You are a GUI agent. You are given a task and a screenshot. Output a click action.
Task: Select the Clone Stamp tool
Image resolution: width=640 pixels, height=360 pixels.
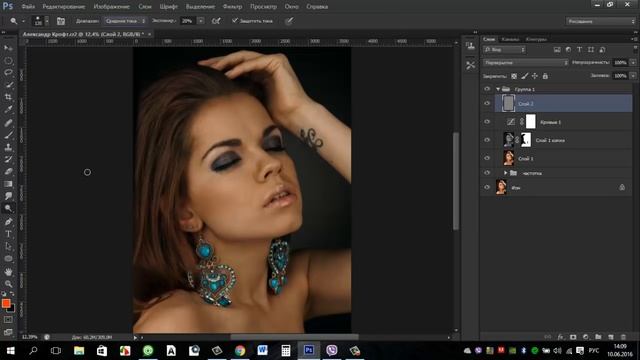8,147
